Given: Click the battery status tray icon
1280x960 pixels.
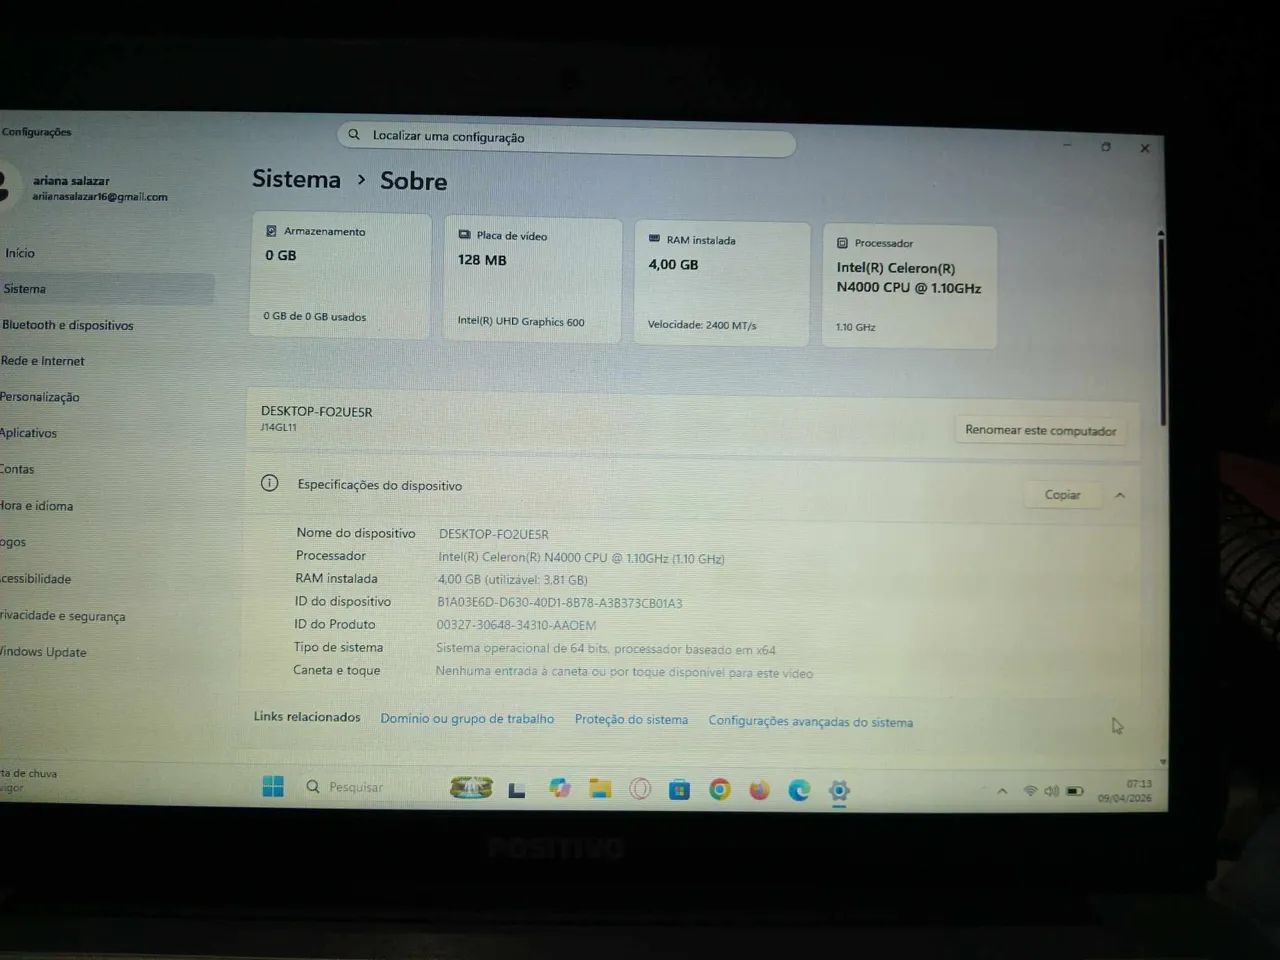Looking at the screenshot, I should tap(1075, 791).
